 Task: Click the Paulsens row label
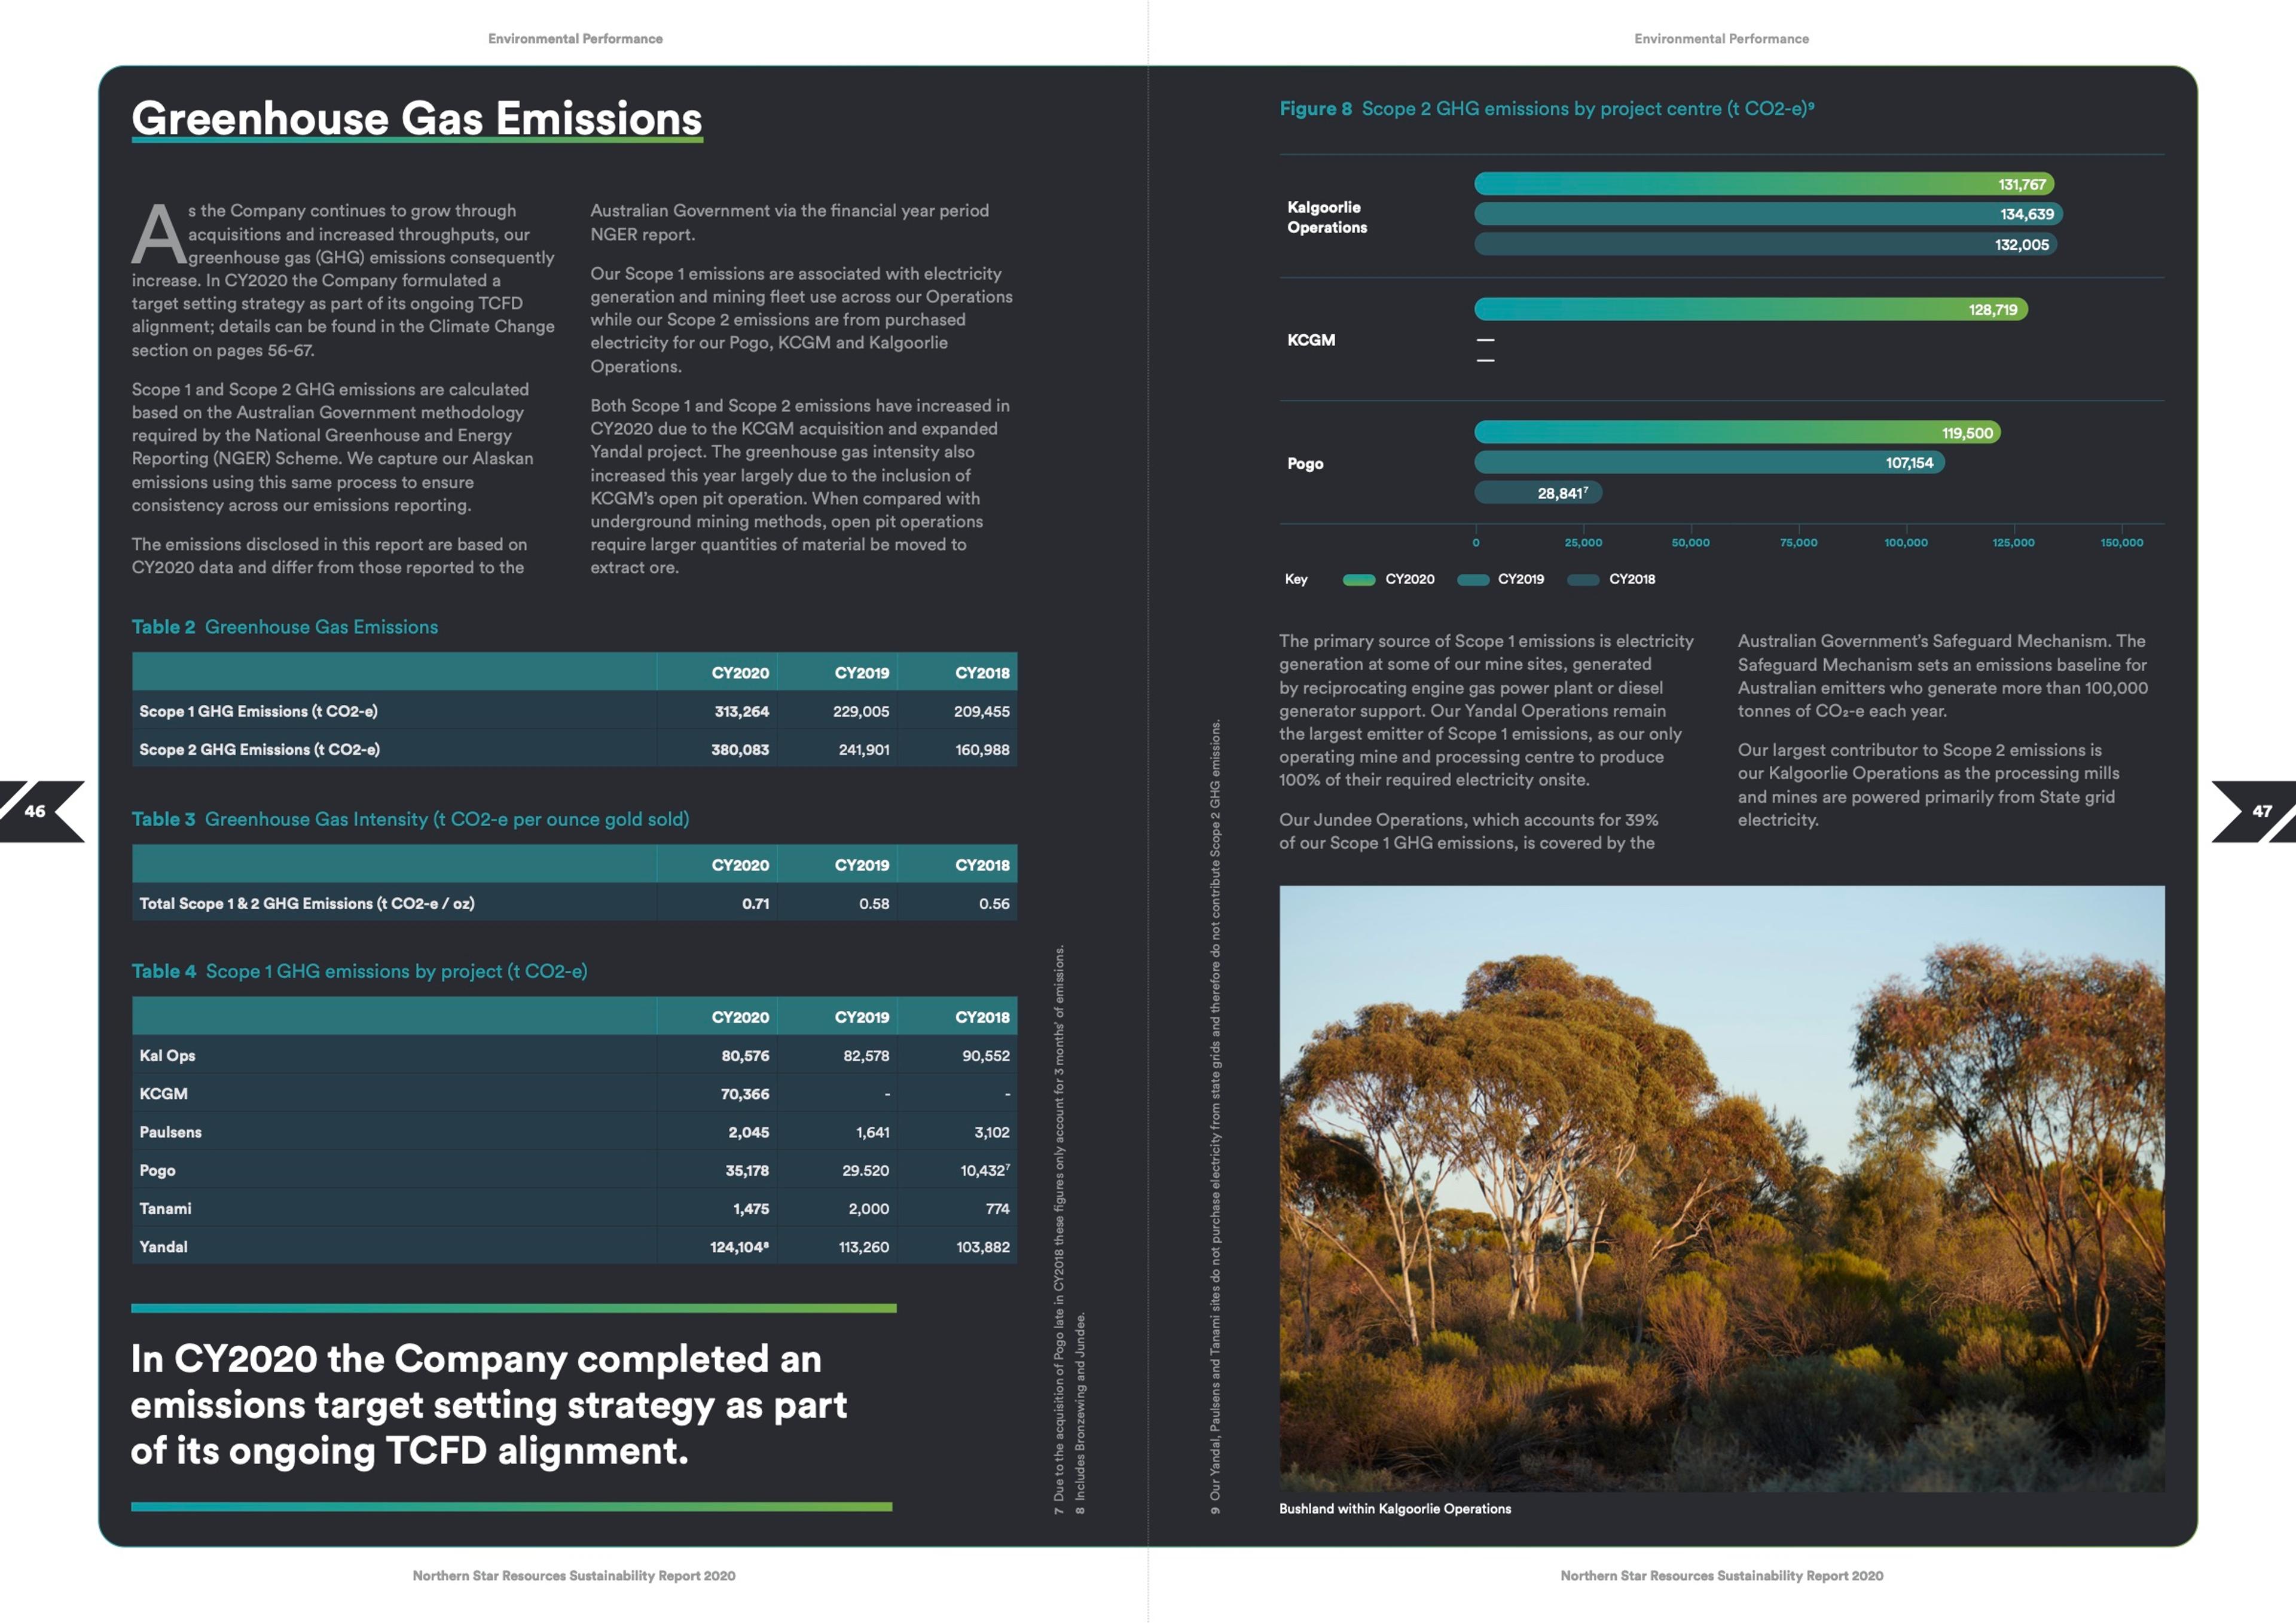170,1131
